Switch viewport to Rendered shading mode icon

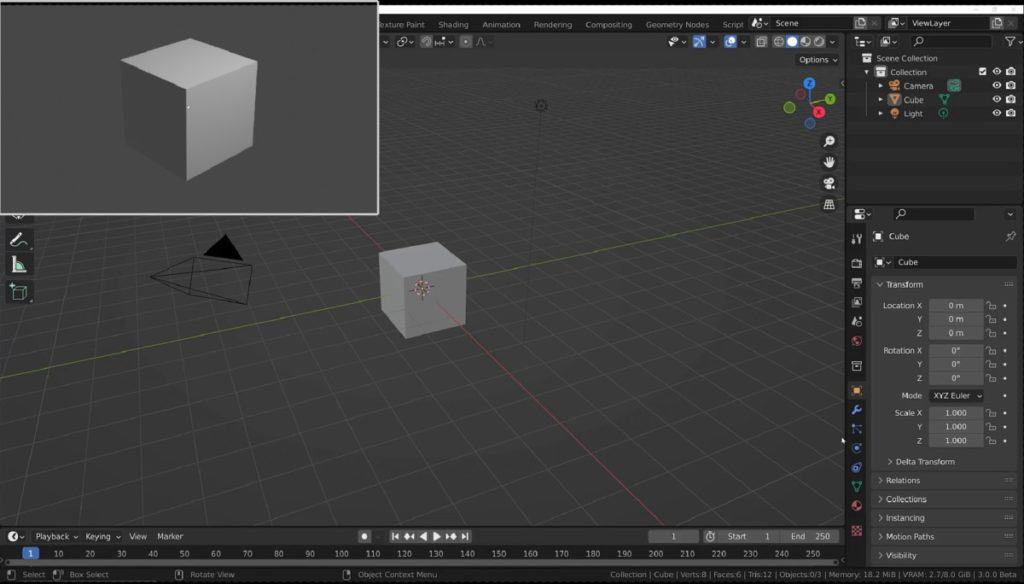point(818,41)
